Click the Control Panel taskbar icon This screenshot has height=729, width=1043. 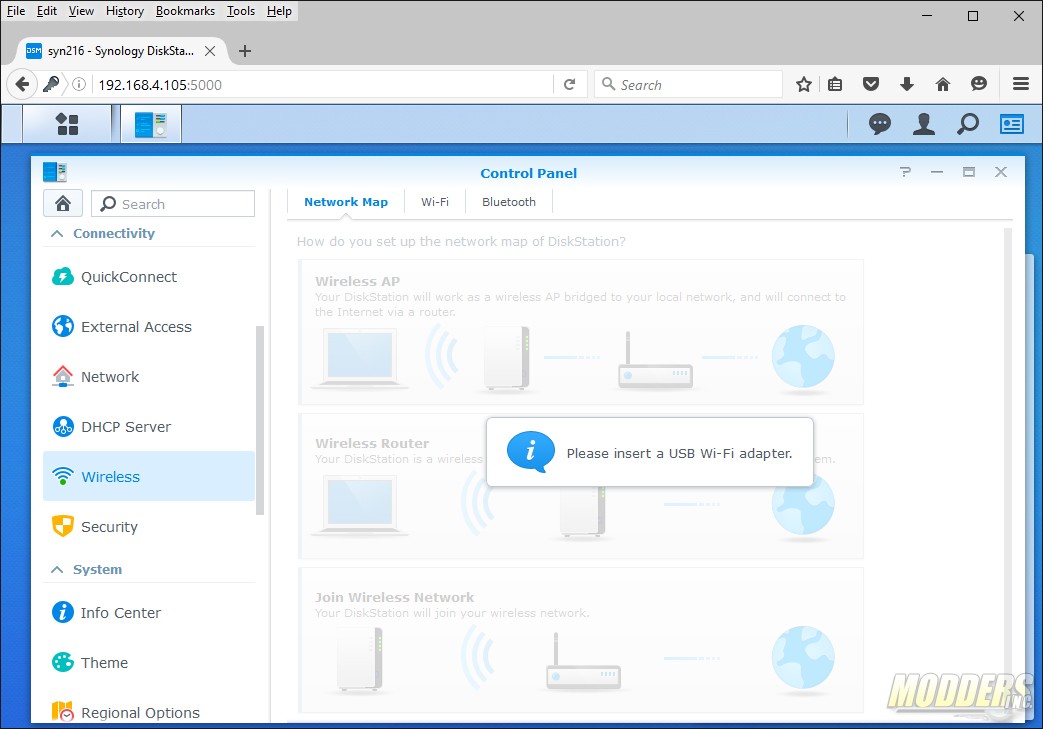coord(150,124)
